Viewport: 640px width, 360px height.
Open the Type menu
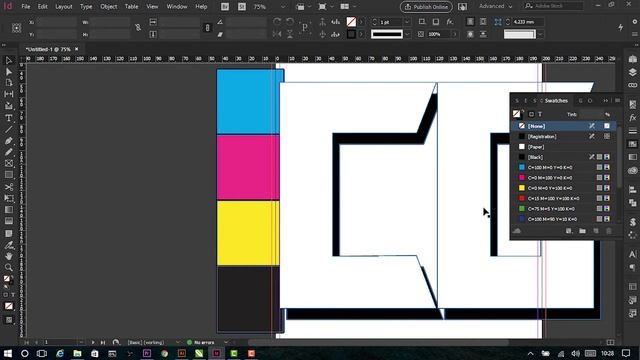[x=86, y=7]
